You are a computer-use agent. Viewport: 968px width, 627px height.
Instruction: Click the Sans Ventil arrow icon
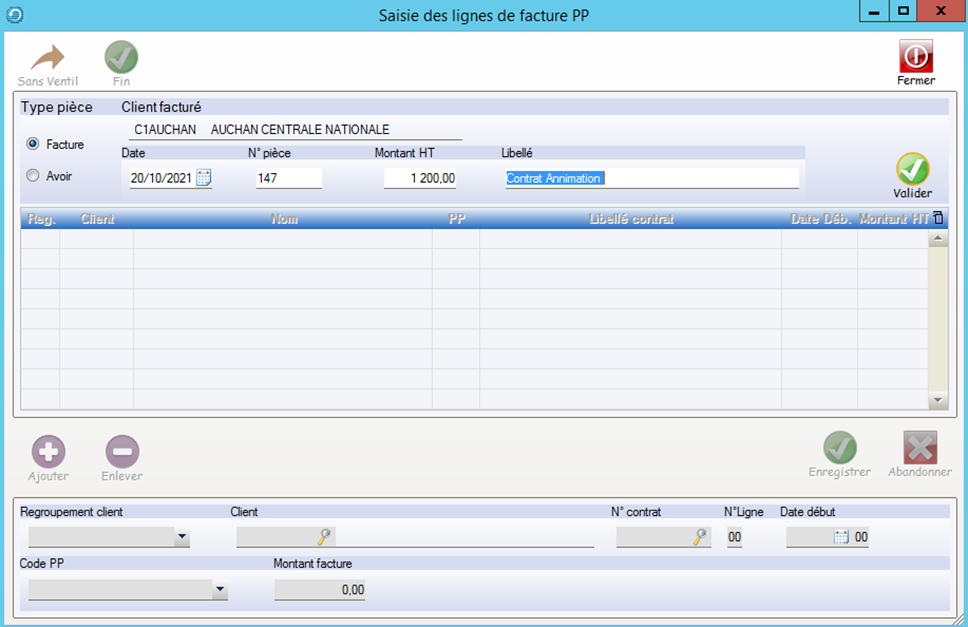pos(47,58)
